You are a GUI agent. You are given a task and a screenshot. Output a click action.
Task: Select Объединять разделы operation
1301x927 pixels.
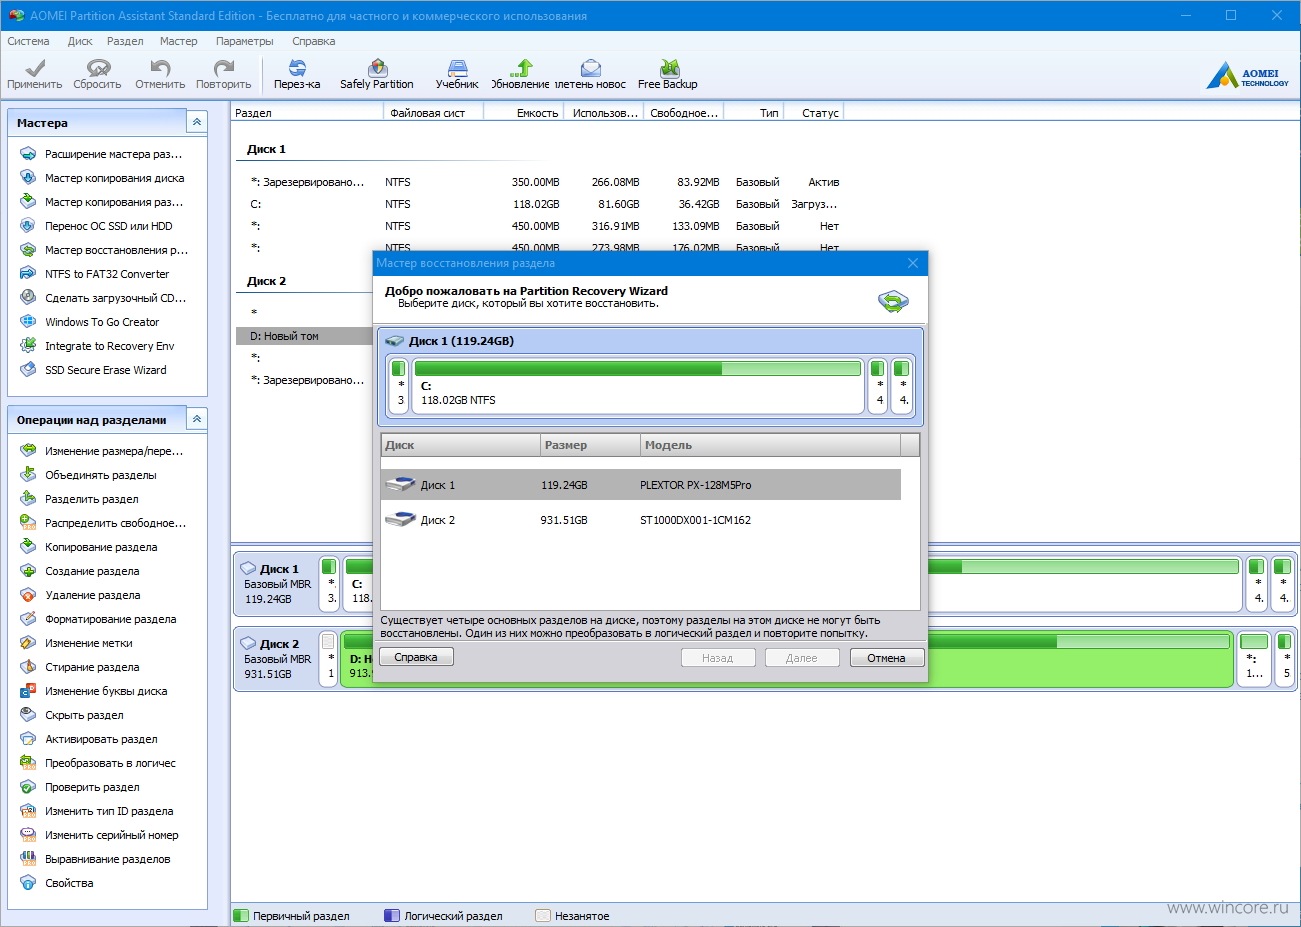pos(88,475)
